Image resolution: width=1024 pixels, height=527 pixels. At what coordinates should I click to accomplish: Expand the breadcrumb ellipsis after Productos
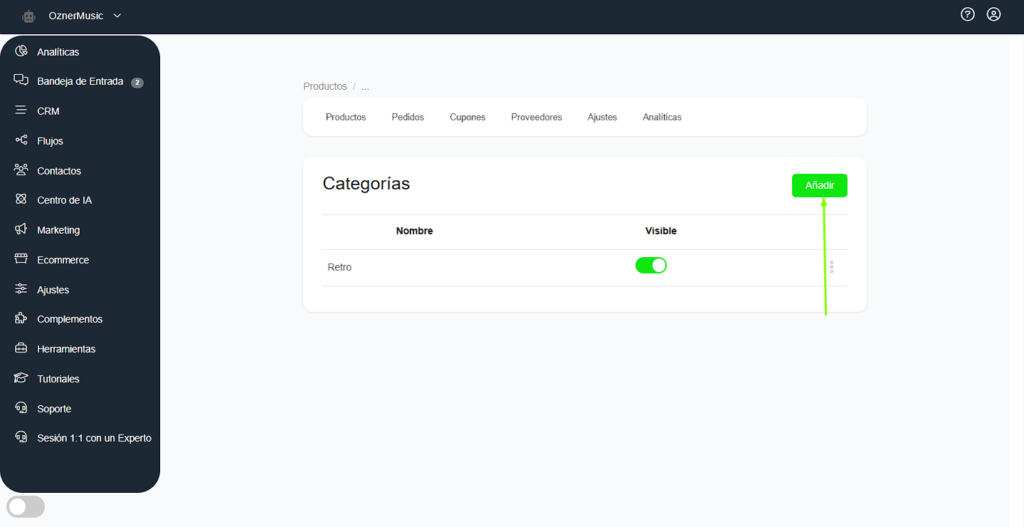[365, 87]
